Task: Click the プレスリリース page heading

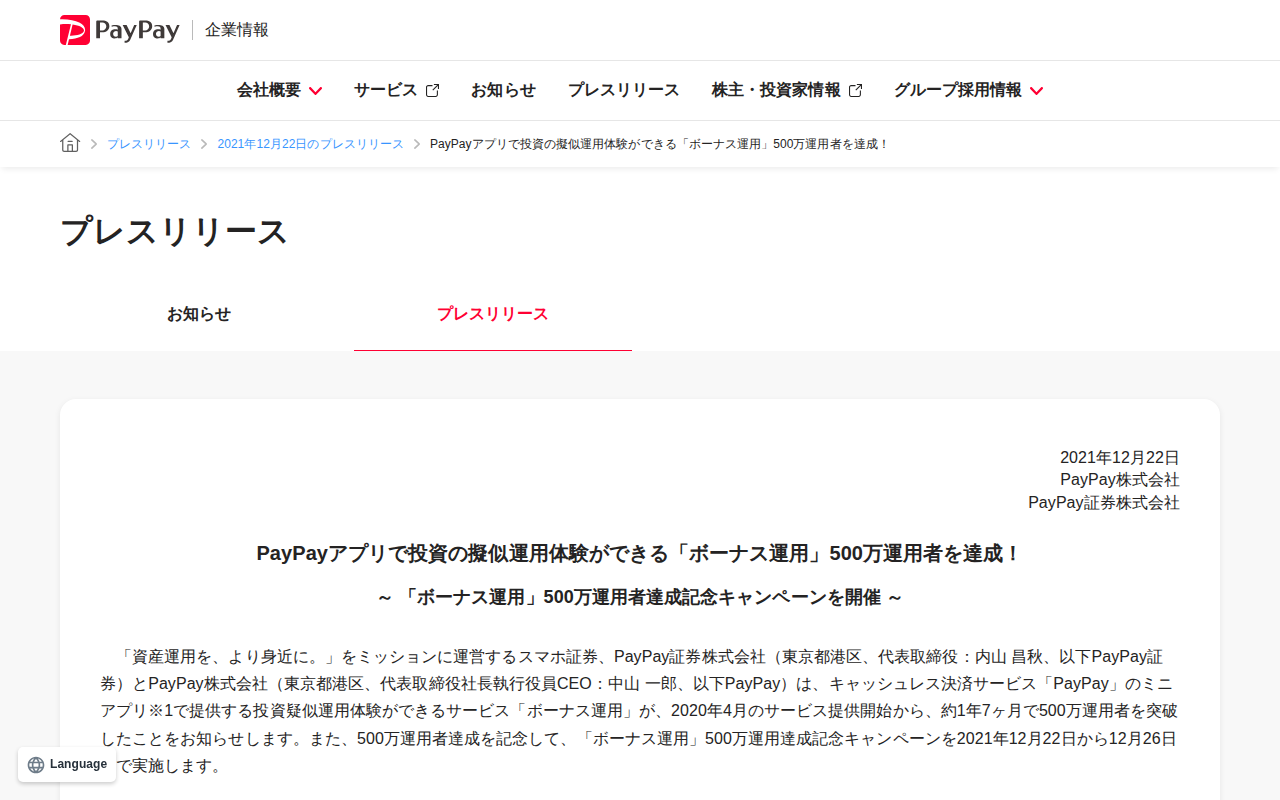Action: pos(174,231)
